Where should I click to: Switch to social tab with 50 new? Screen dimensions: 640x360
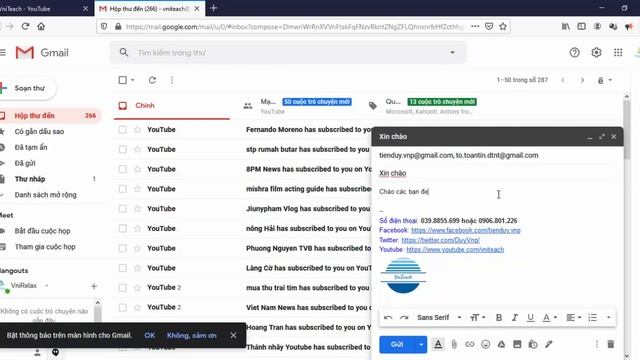(301, 106)
